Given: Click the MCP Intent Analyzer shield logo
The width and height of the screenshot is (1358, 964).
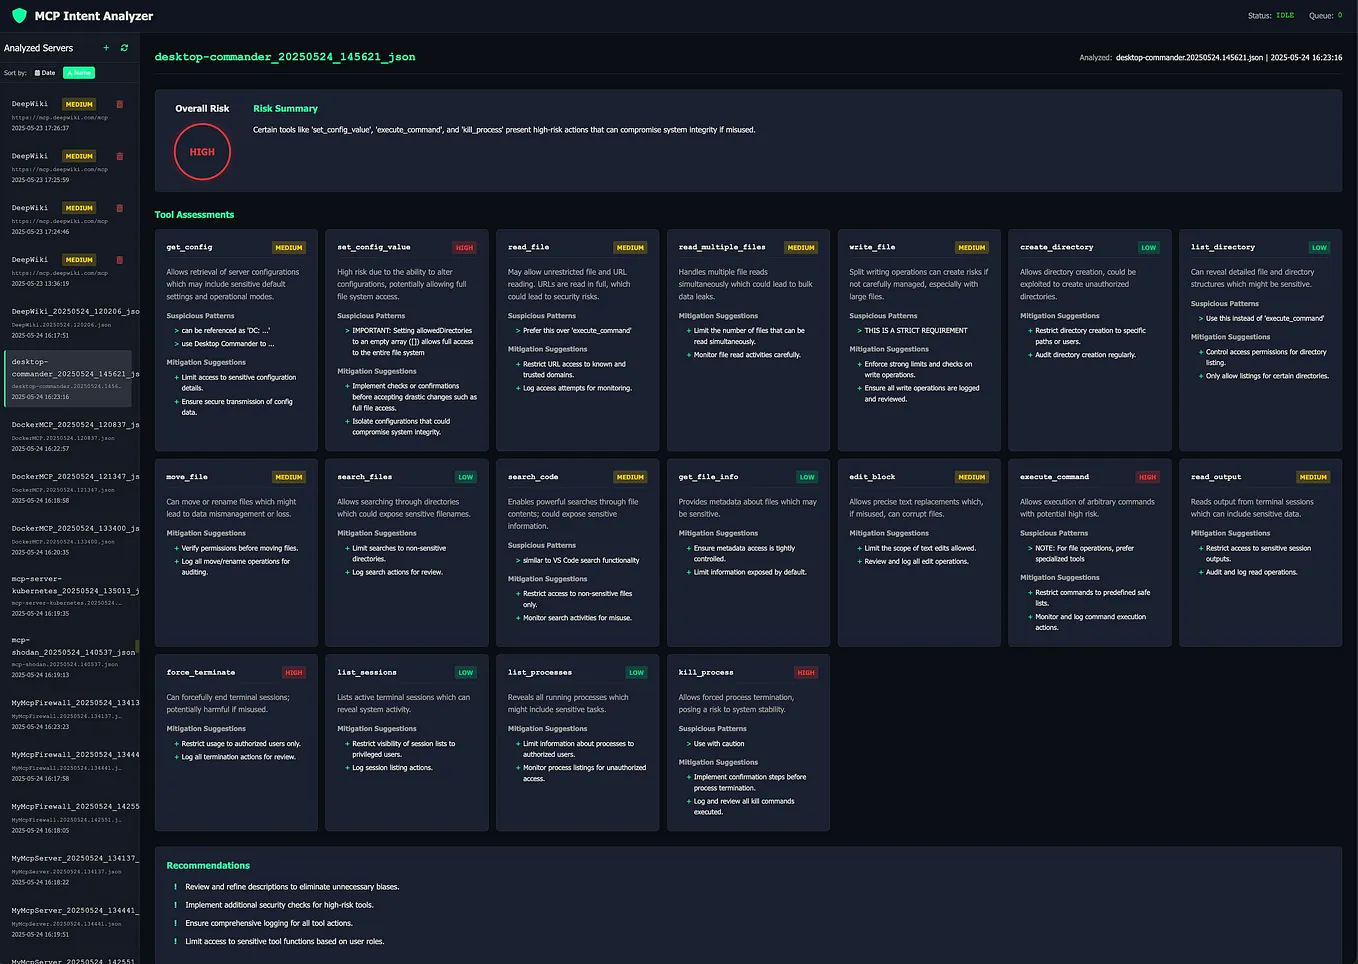Looking at the screenshot, I should [x=18, y=15].
